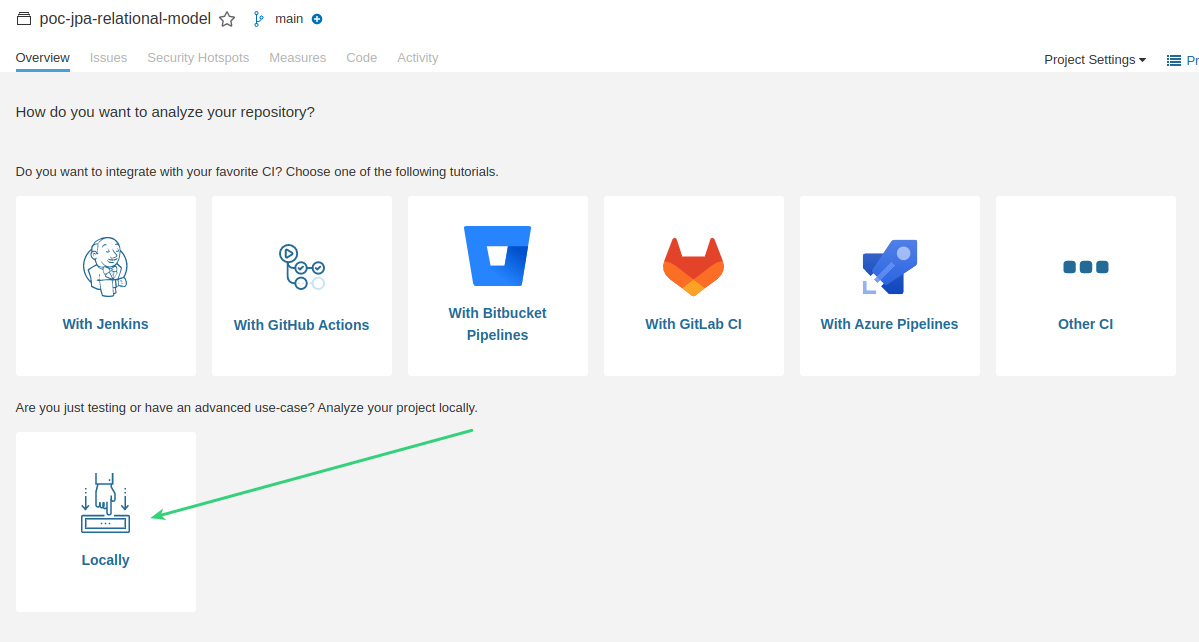Click the Jenkins butler logo
The height and width of the screenshot is (642, 1199).
[x=106, y=267]
